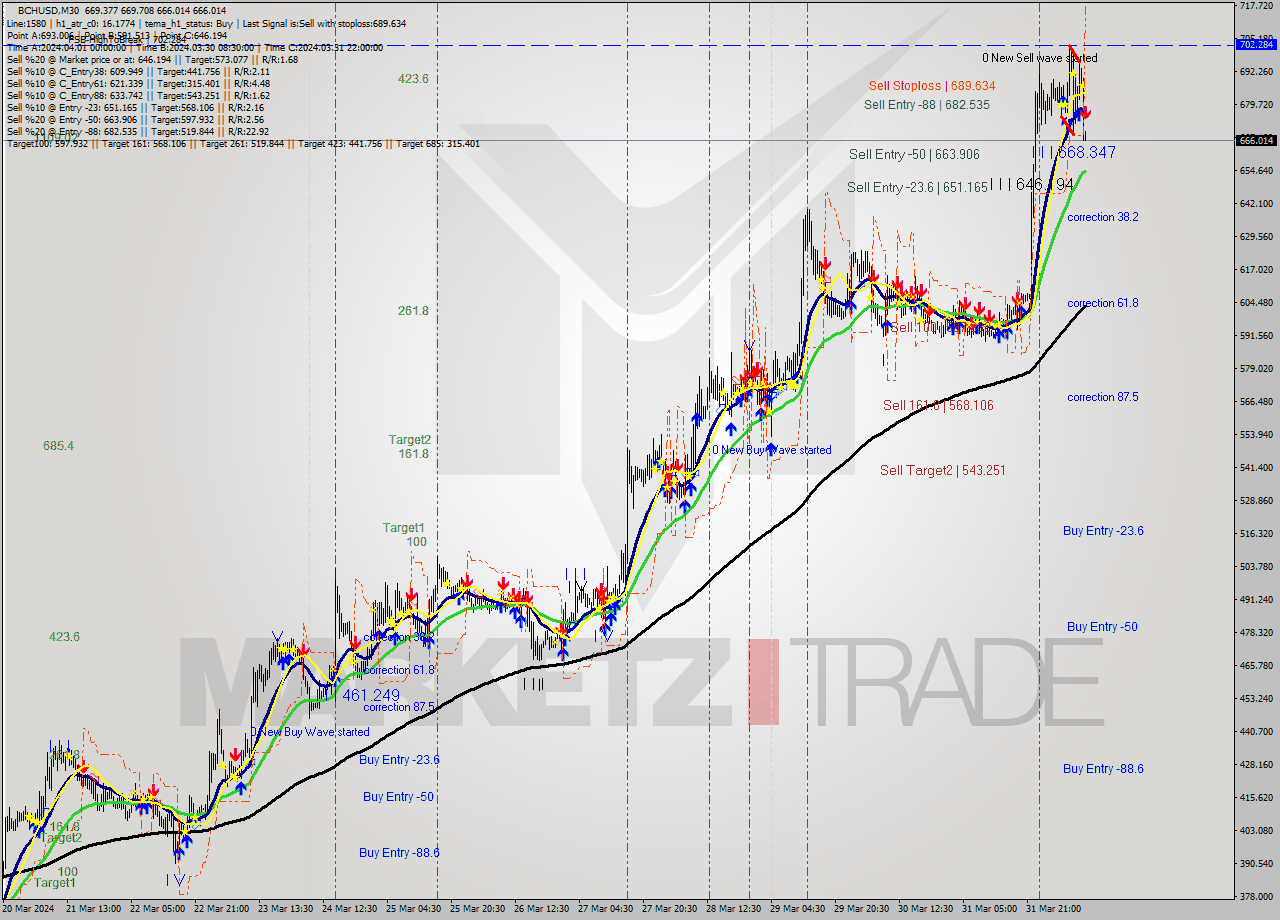Click the blue '461.249' price label

tap(371, 695)
